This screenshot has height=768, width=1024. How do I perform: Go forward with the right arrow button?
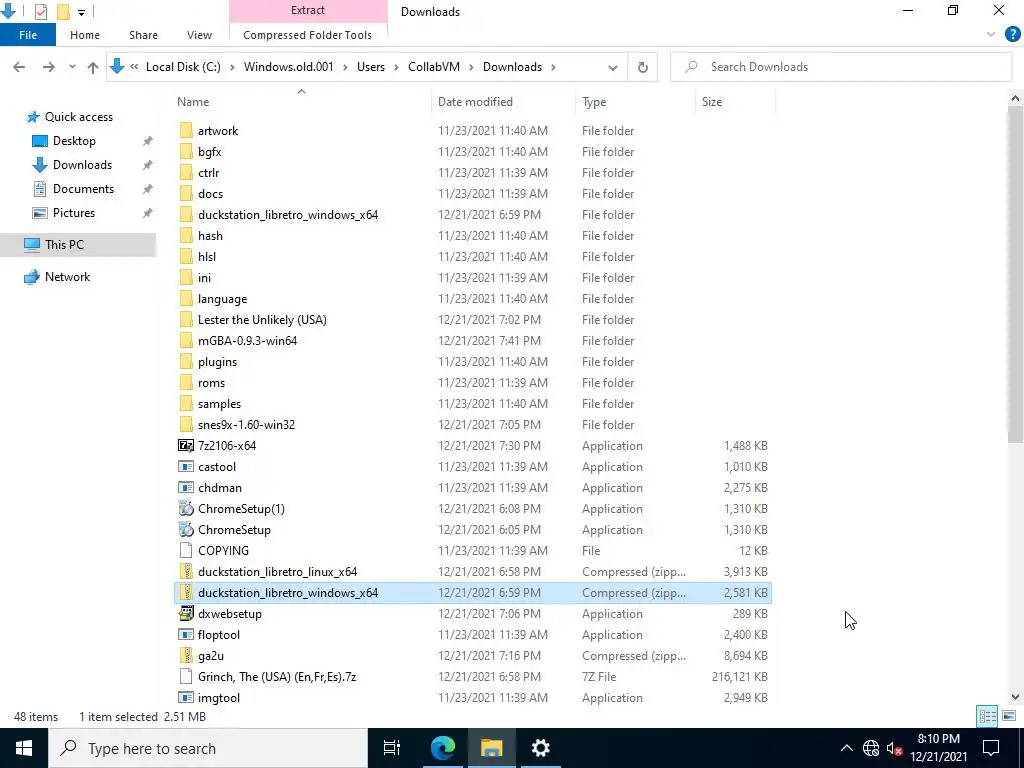pos(48,67)
